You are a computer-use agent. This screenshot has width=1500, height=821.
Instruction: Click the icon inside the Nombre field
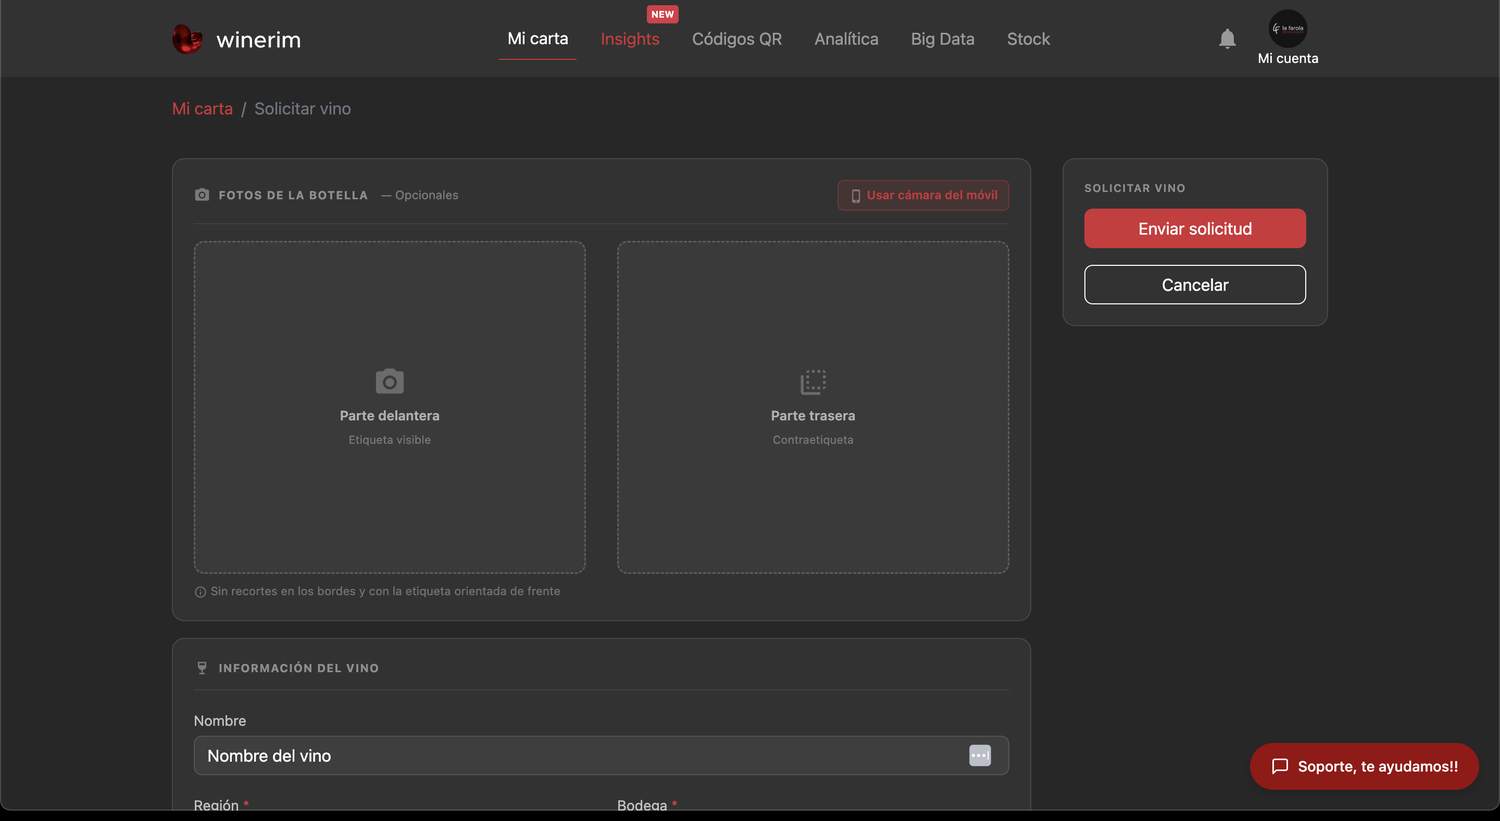tap(980, 756)
